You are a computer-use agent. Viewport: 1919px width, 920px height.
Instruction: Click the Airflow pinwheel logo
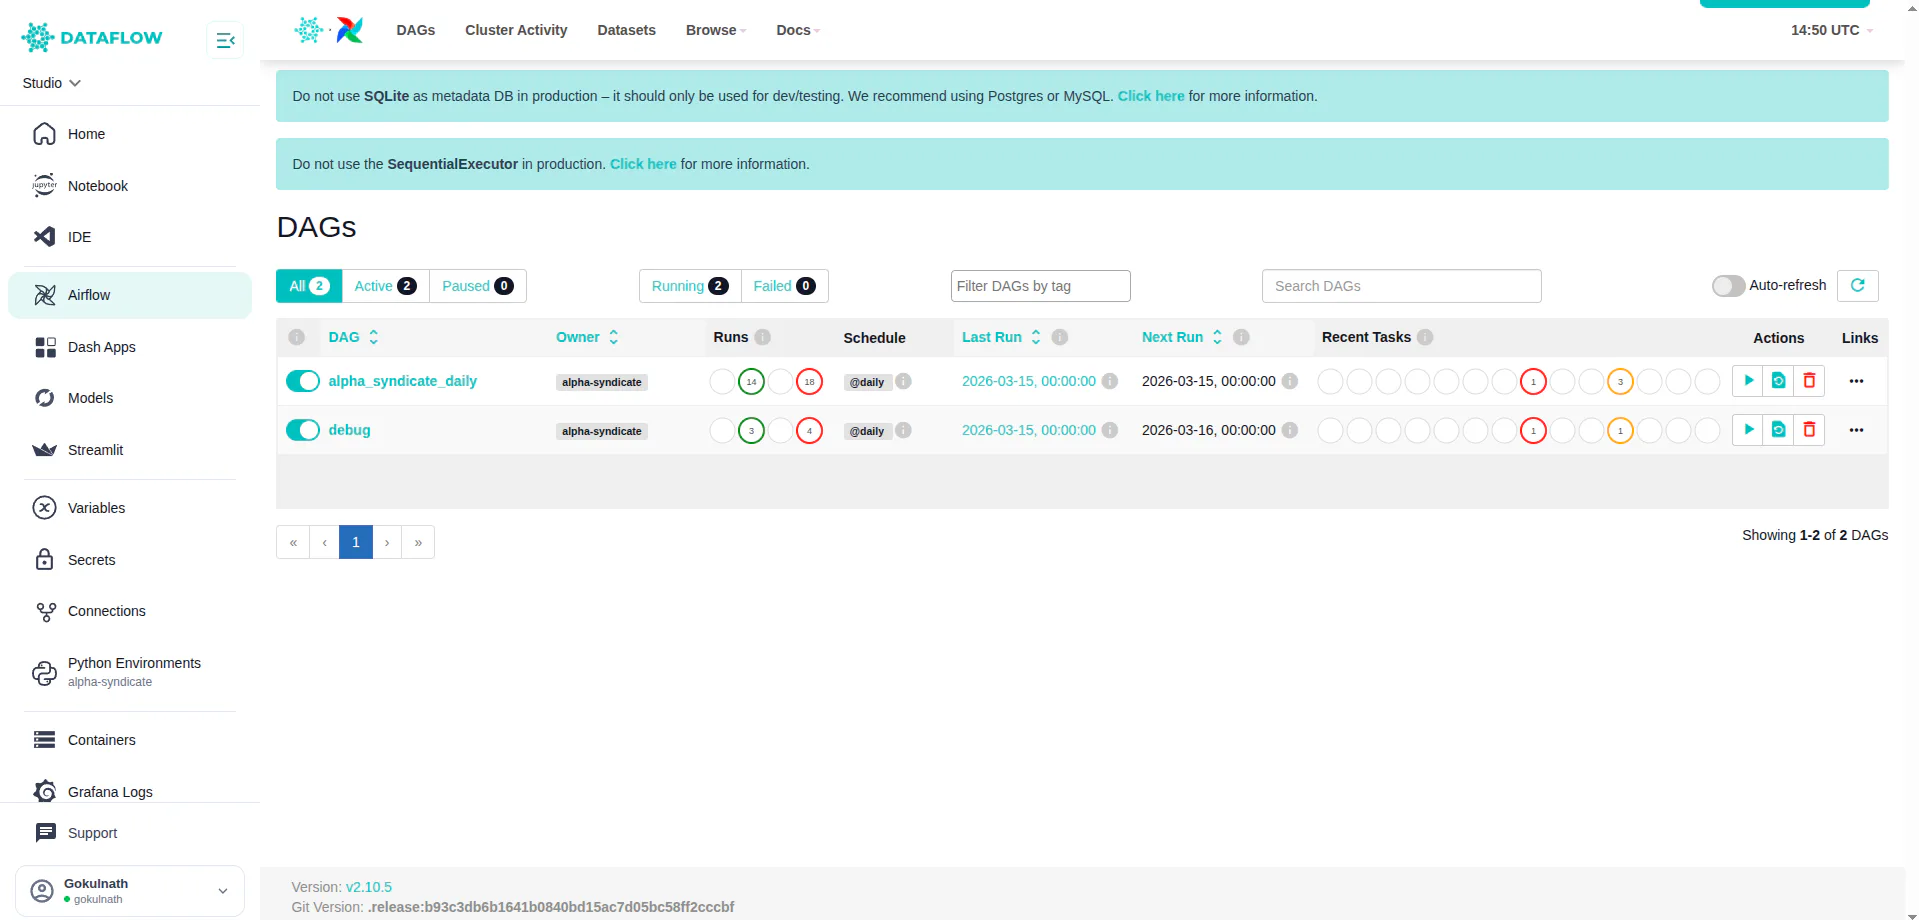[x=349, y=30]
